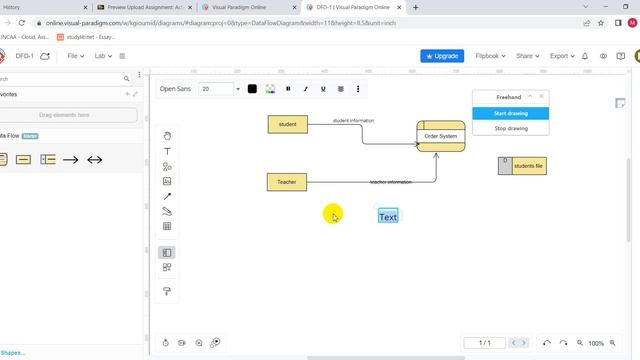Open the shape panel three-dot options
Viewport: 640px width, 360px height.
[139, 75]
